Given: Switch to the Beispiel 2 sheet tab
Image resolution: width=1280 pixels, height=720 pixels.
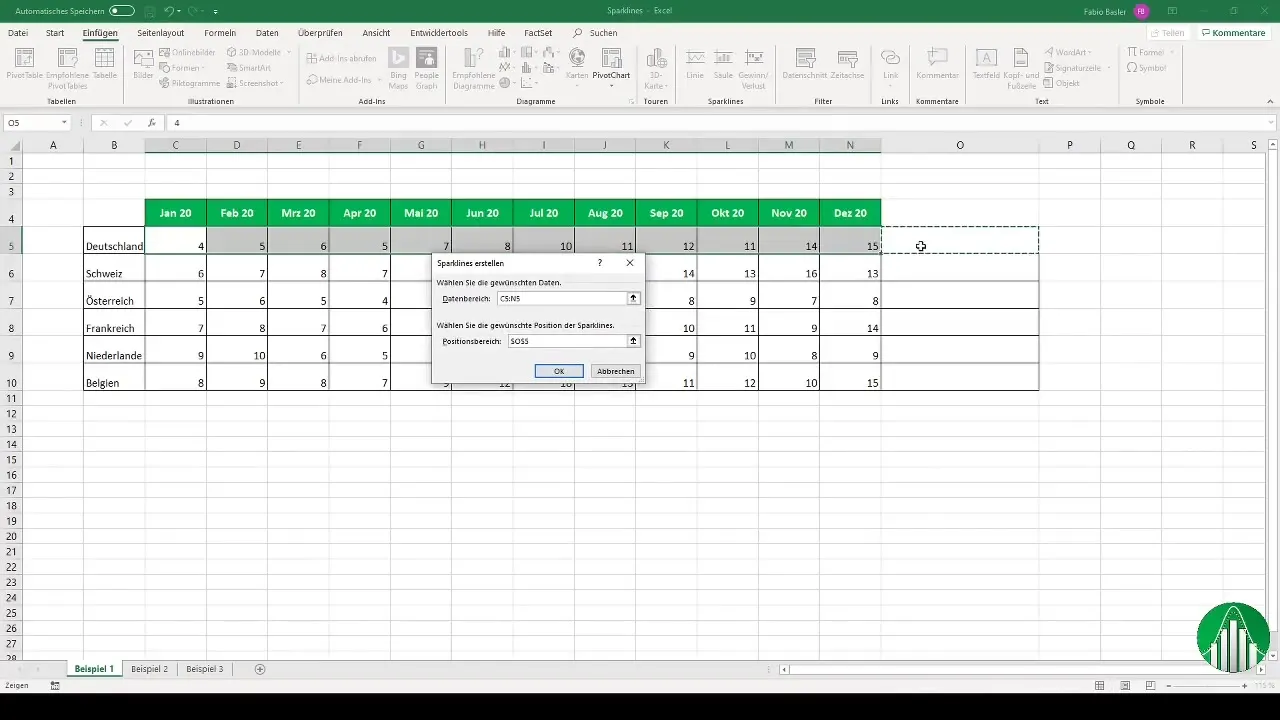Looking at the screenshot, I should tap(150, 668).
